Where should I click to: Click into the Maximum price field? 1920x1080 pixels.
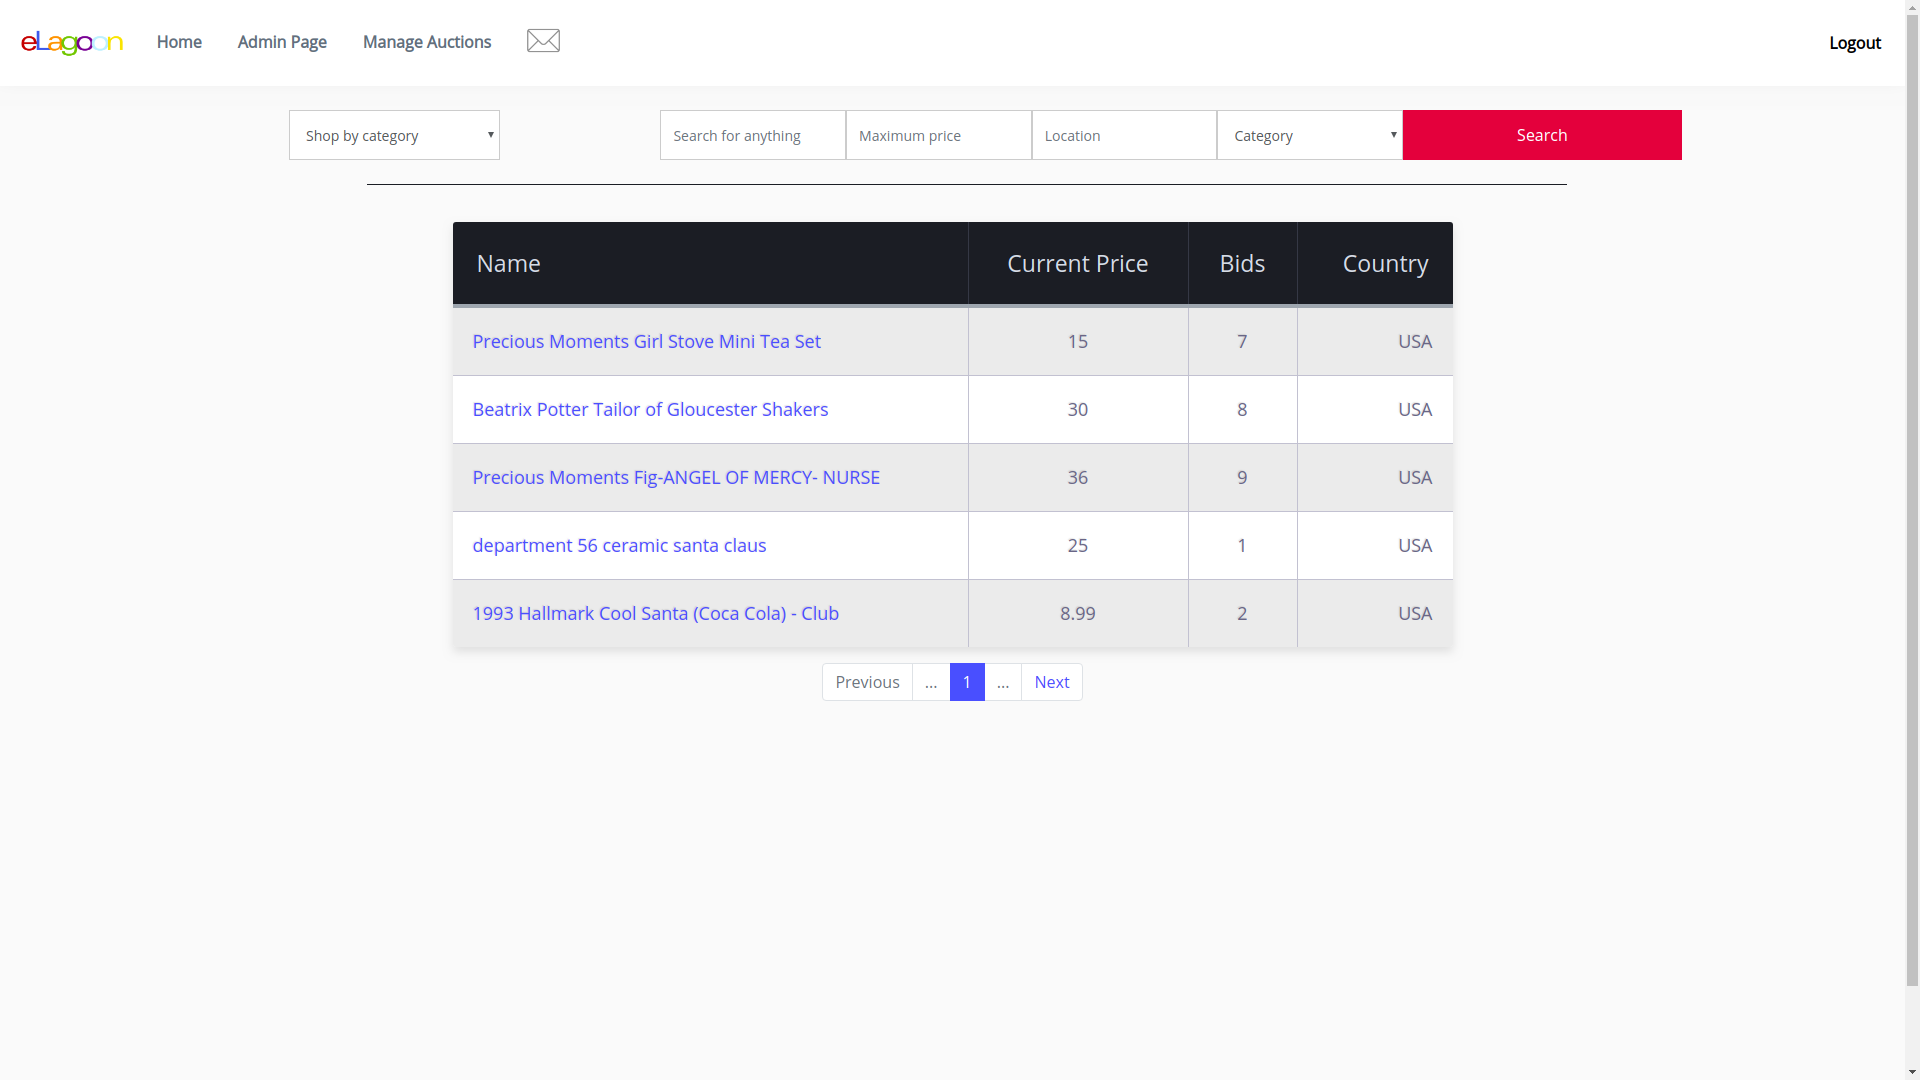[938, 135]
